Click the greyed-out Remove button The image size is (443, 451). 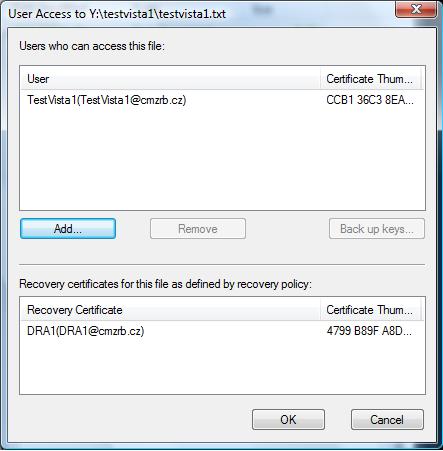pos(198,229)
